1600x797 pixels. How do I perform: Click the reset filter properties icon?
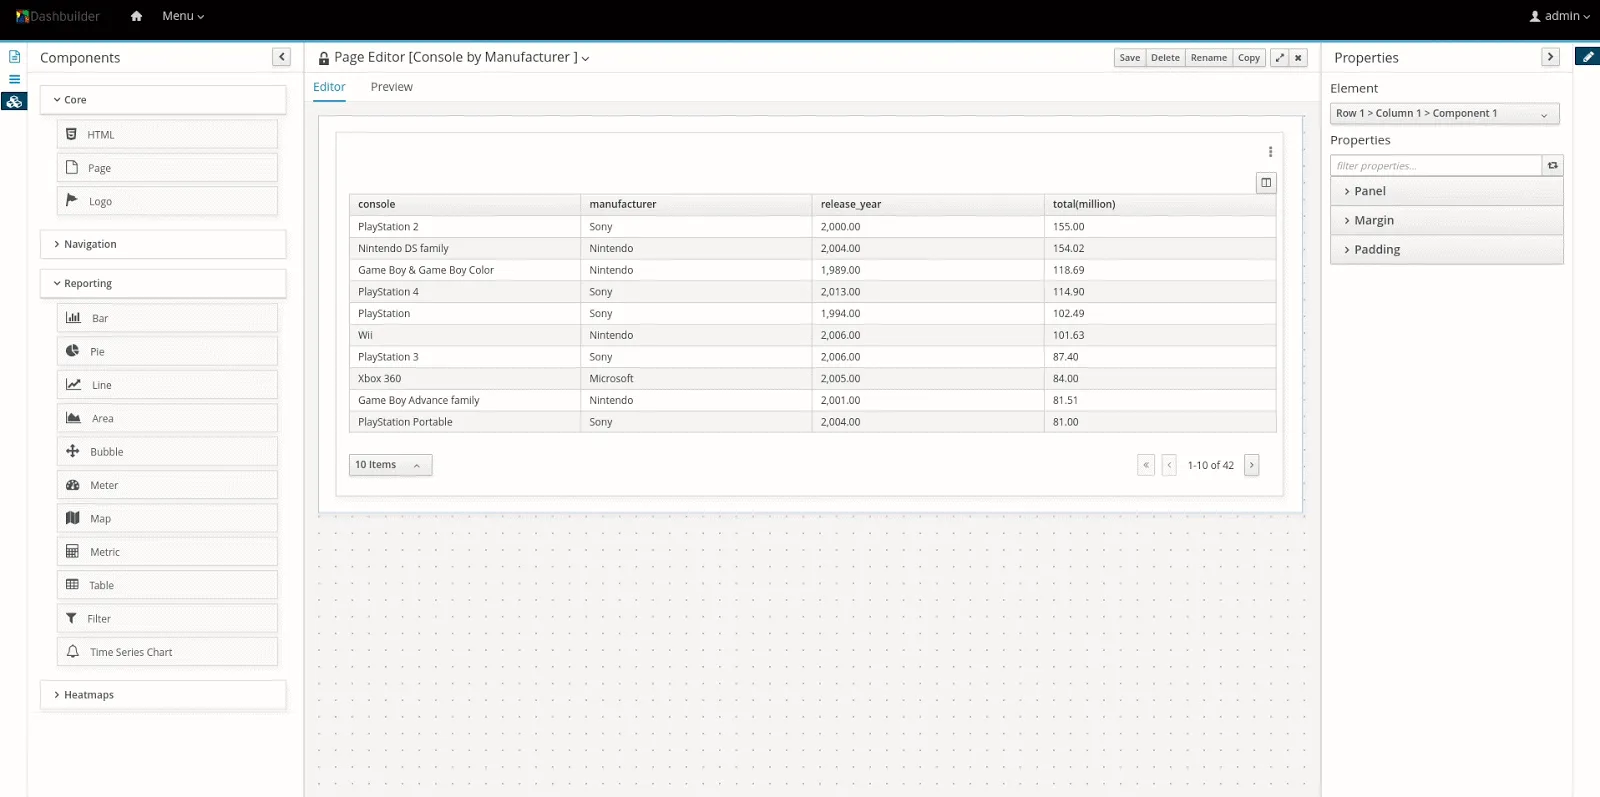pyautogui.click(x=1552, y=166)
